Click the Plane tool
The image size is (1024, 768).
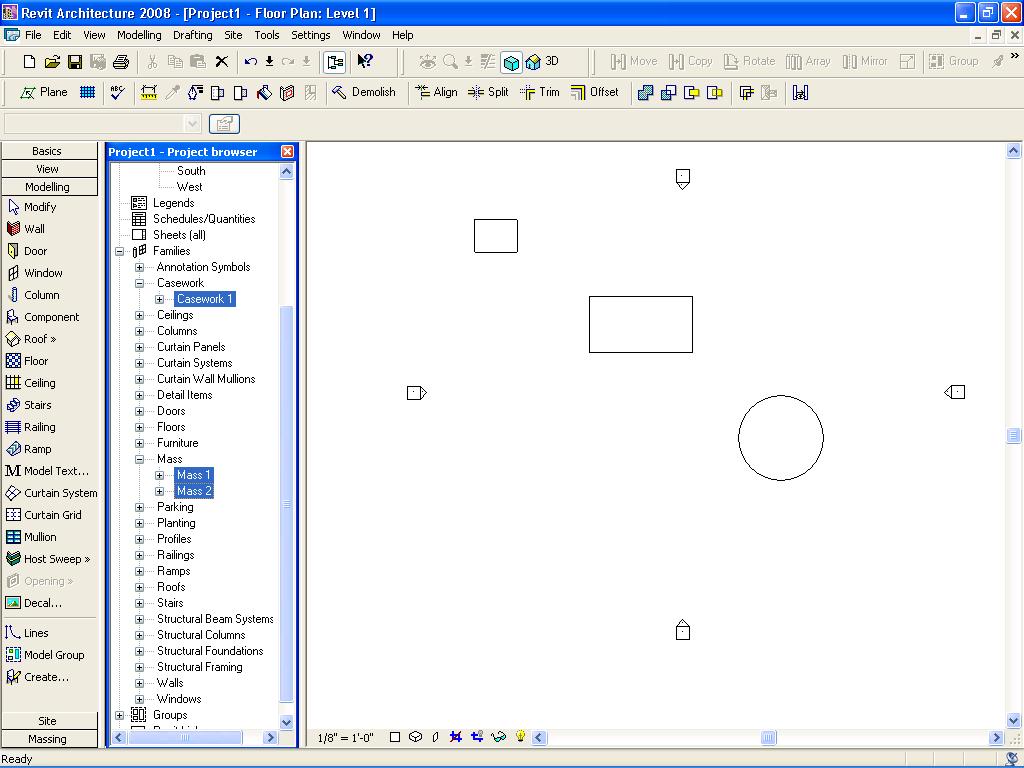click(x=44, y=92)
